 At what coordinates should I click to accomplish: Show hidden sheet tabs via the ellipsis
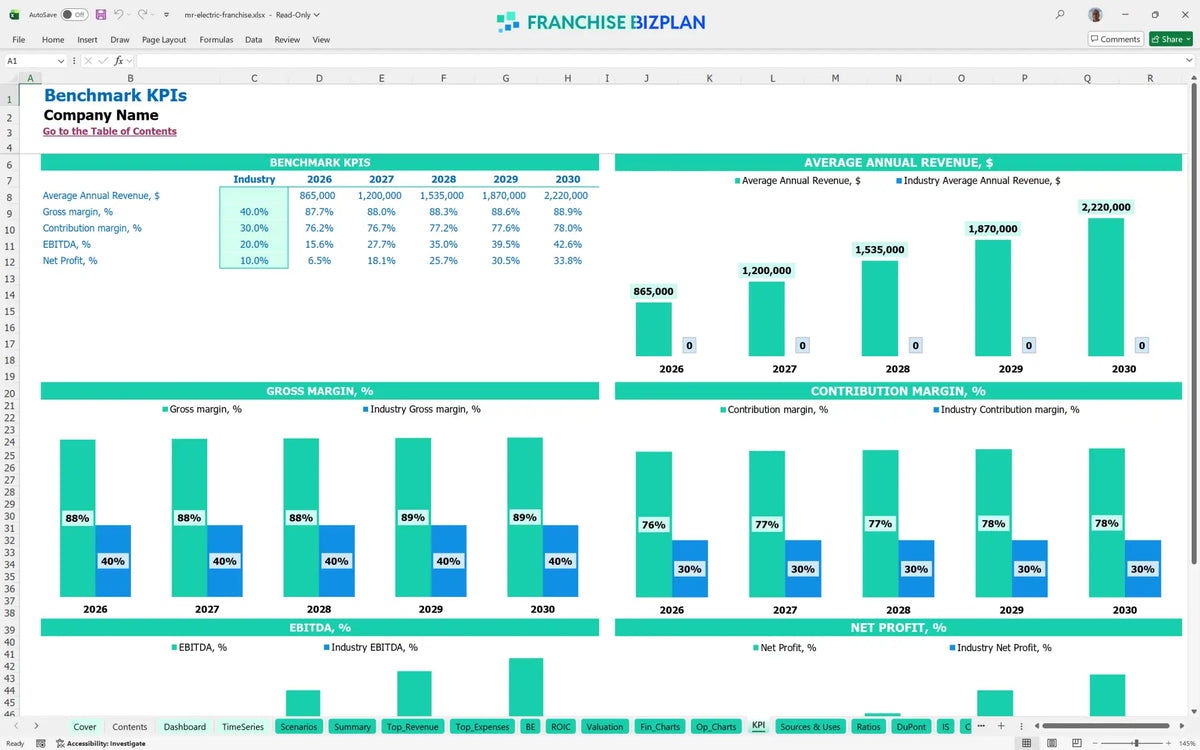click(x=981, y=726)
